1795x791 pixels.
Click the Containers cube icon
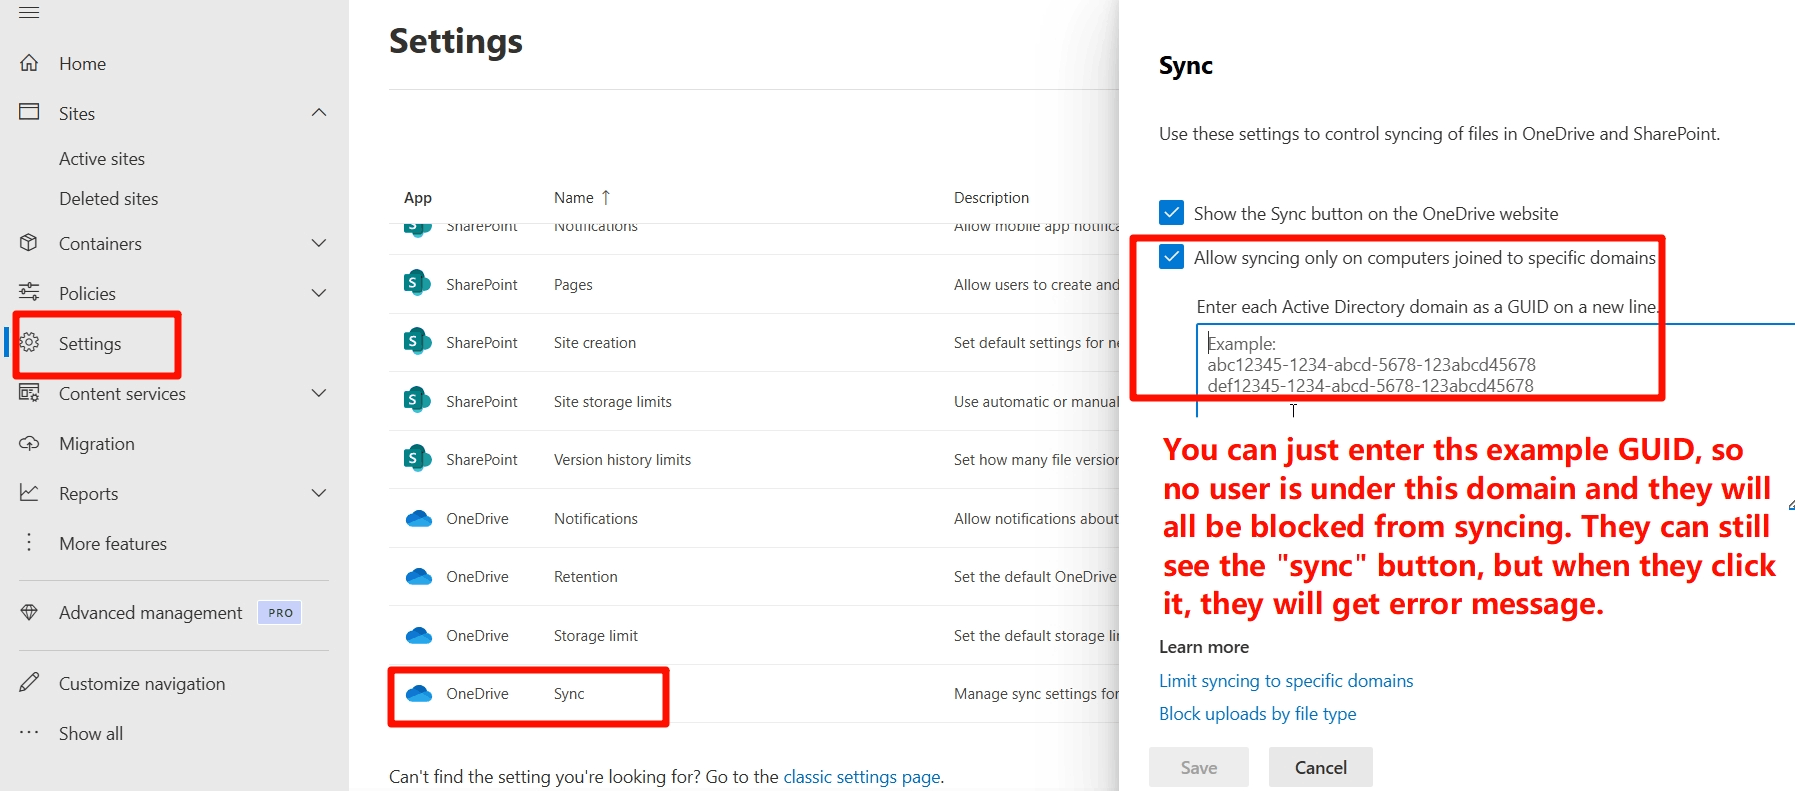(x=29, y=243)
